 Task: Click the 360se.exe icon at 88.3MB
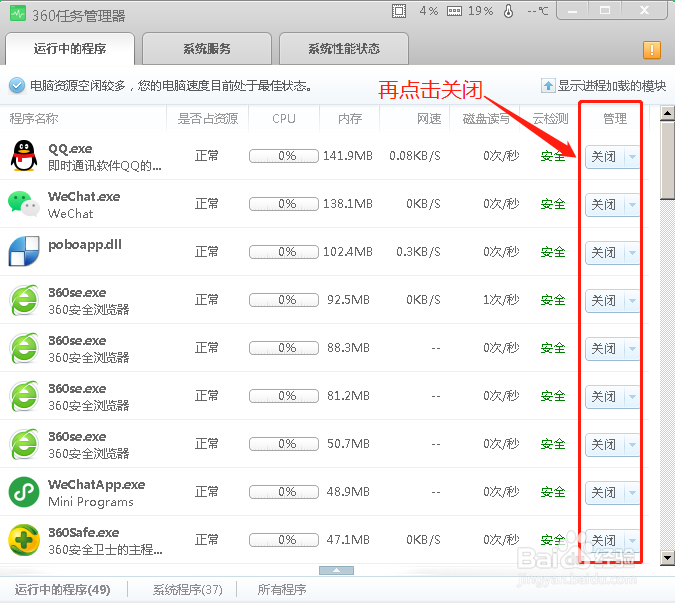[x=24, y=348]
